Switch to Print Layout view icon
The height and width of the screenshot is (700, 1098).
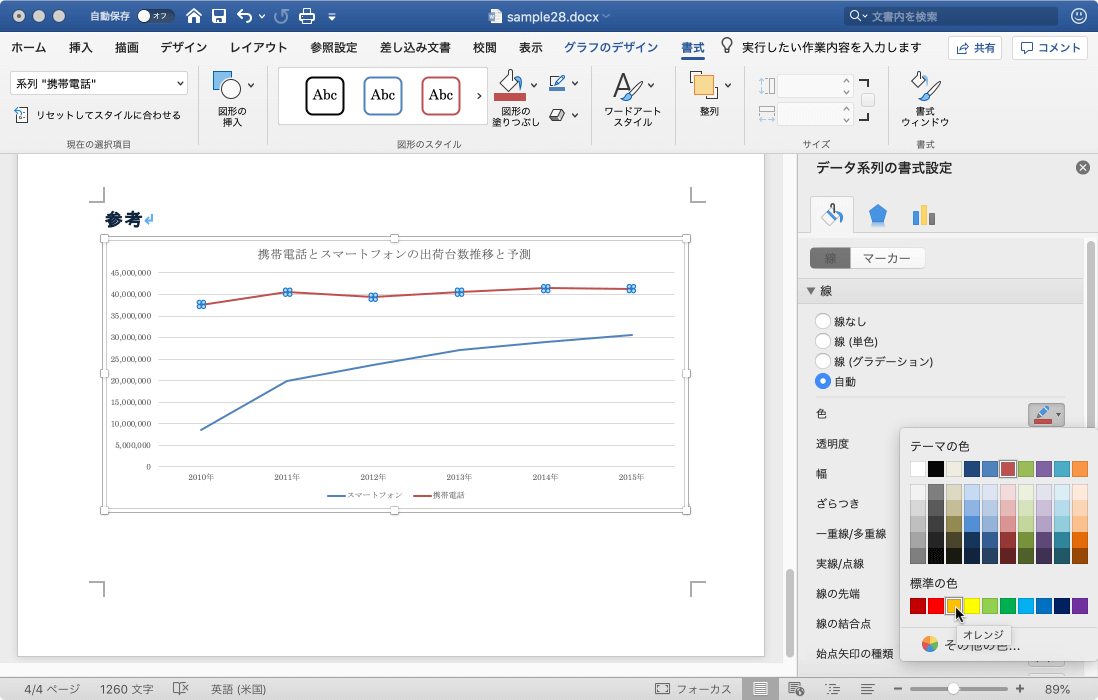click(x=760, y=689)
